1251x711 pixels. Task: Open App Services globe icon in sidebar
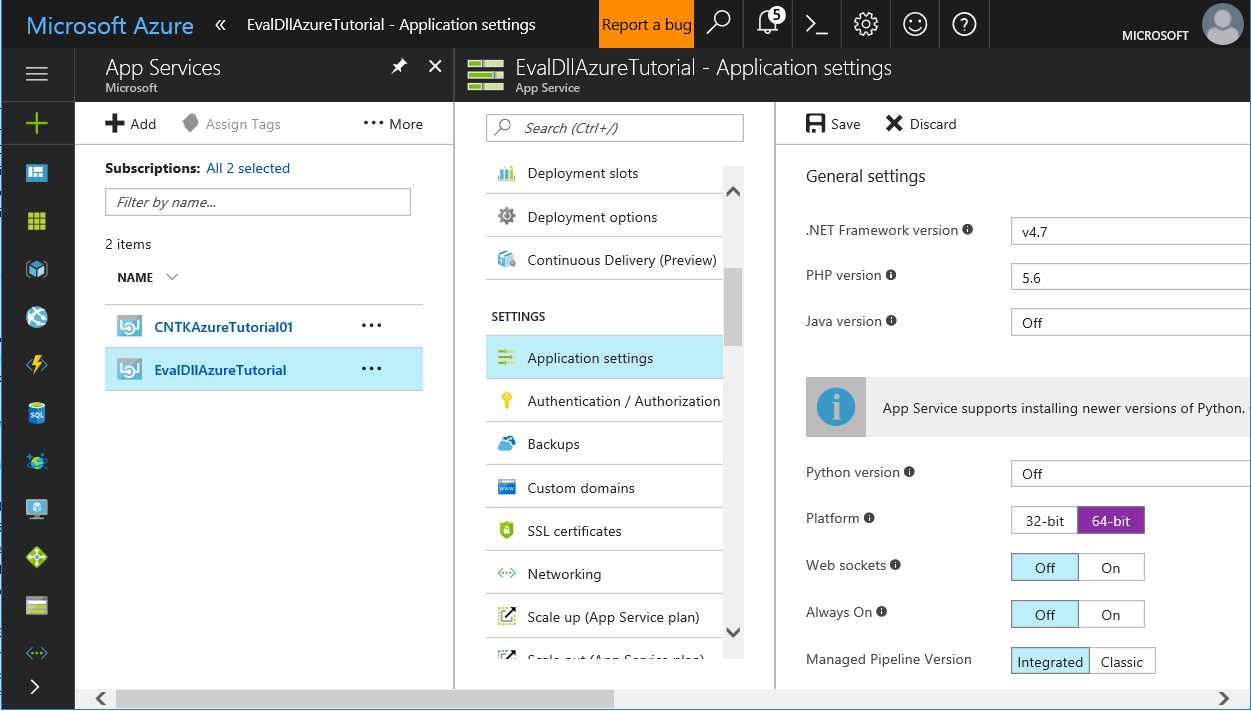37,317
